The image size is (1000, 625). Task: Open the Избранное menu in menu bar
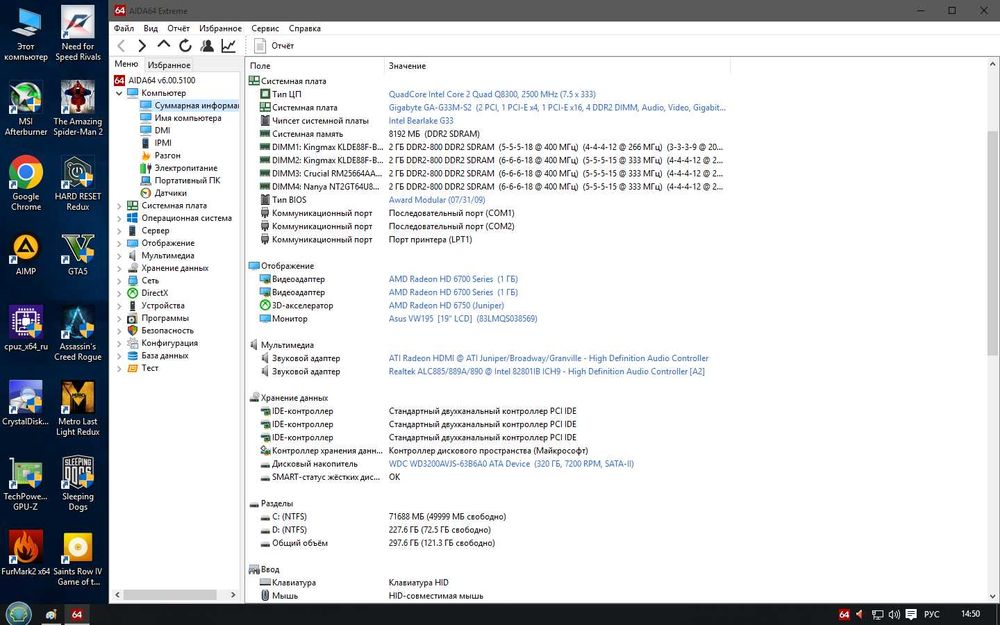click(x=220, y=28)
